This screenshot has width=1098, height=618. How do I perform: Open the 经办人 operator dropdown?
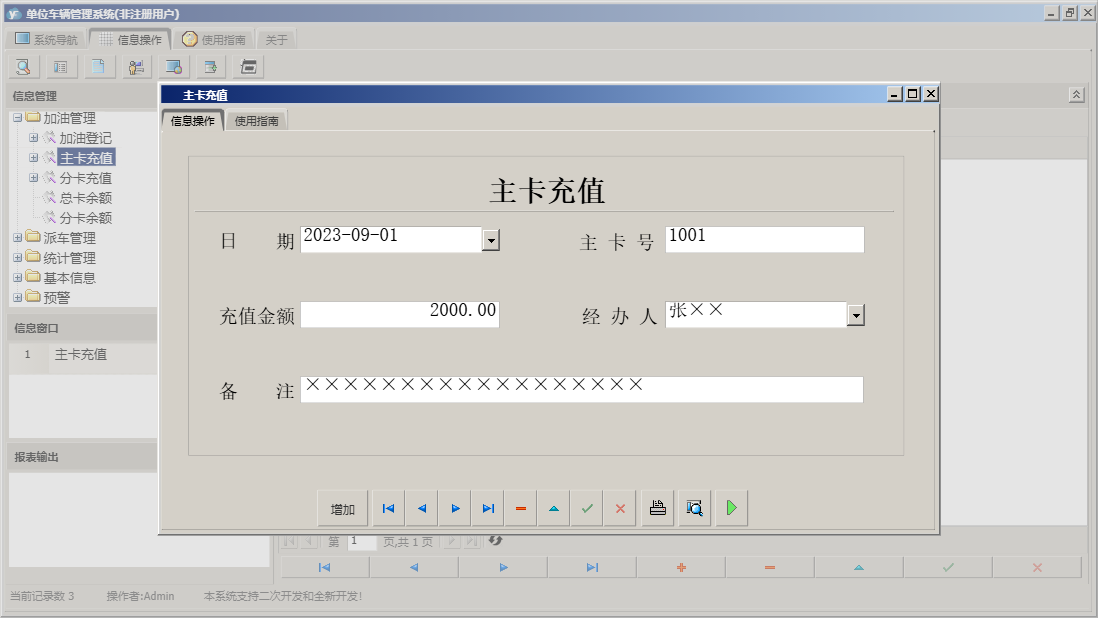pyautogui.click(x=855, y=314)
